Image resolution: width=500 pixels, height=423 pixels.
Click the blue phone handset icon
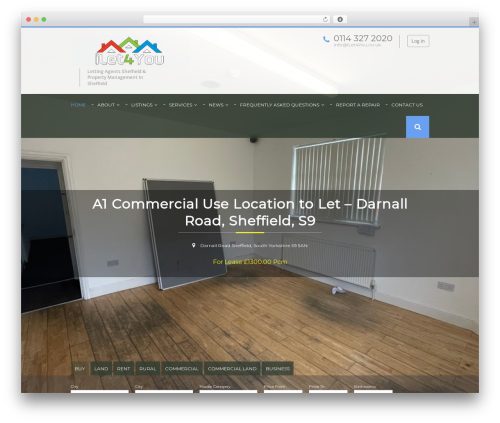[326, 39]
